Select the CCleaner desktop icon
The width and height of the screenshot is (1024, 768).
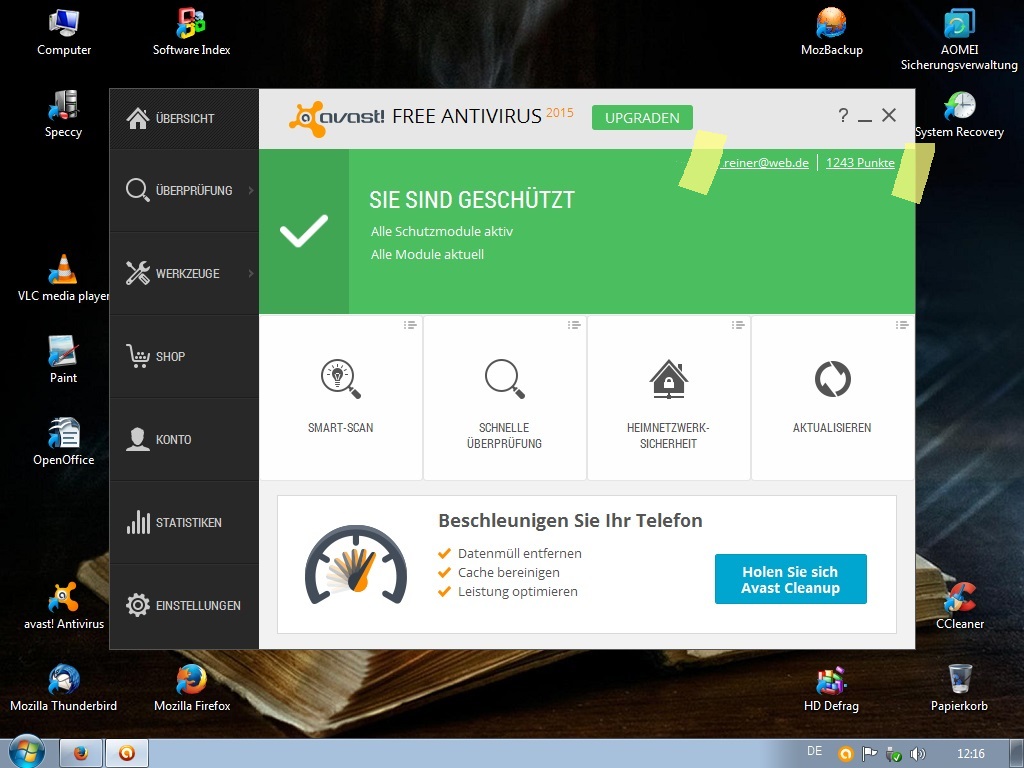point(959,606)
